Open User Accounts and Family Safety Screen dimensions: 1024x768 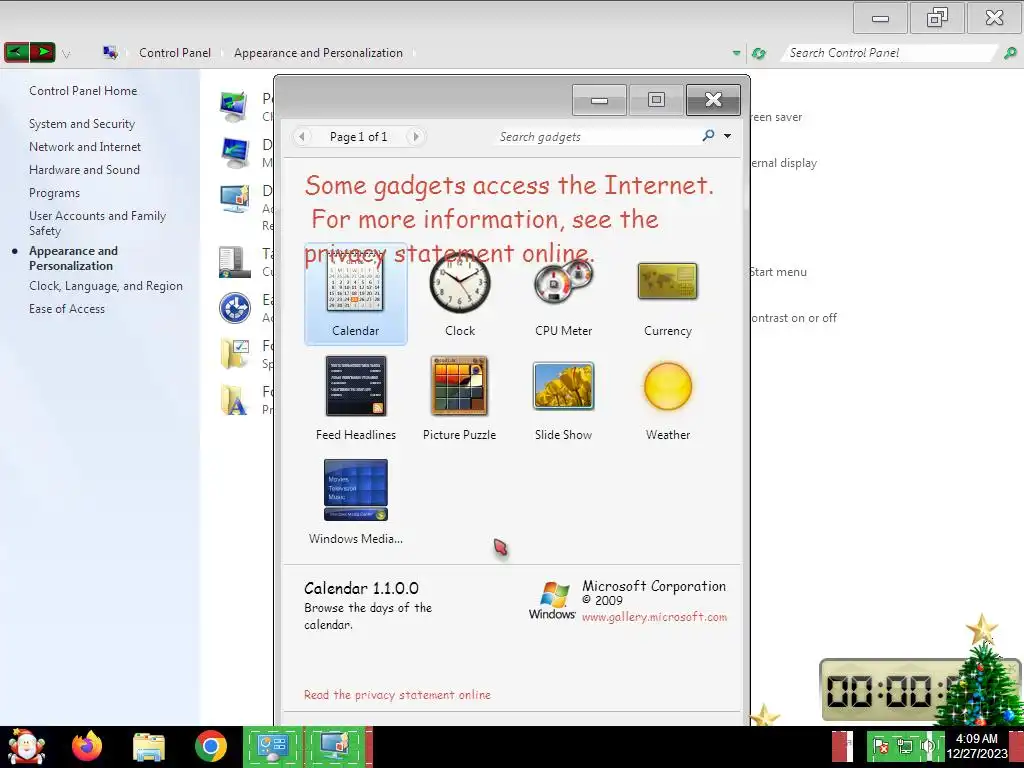click(x=97, y=223)
